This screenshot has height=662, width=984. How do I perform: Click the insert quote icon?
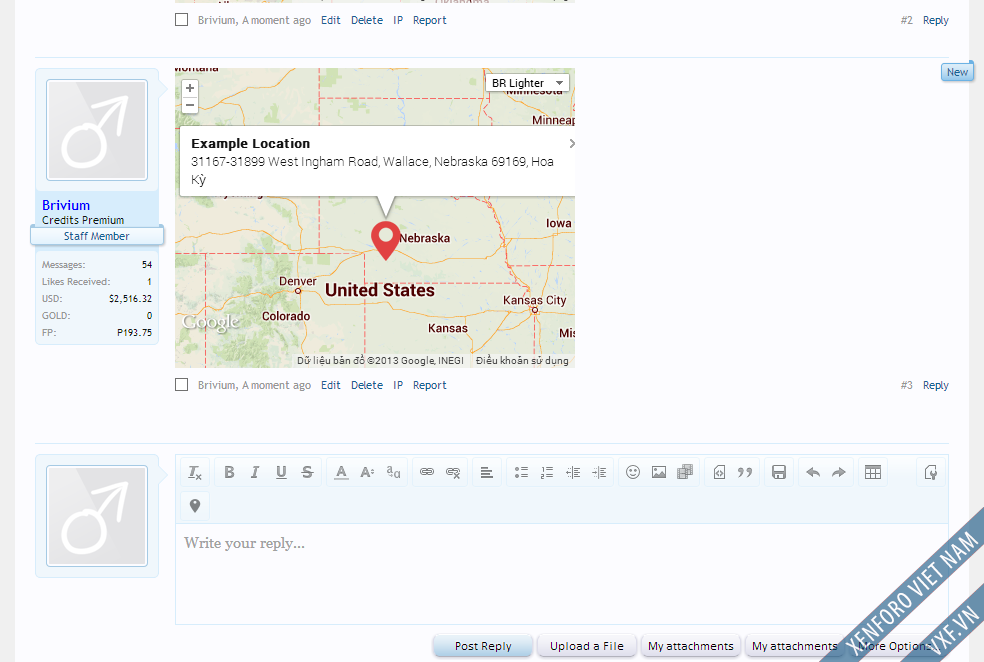pos(745,472)
